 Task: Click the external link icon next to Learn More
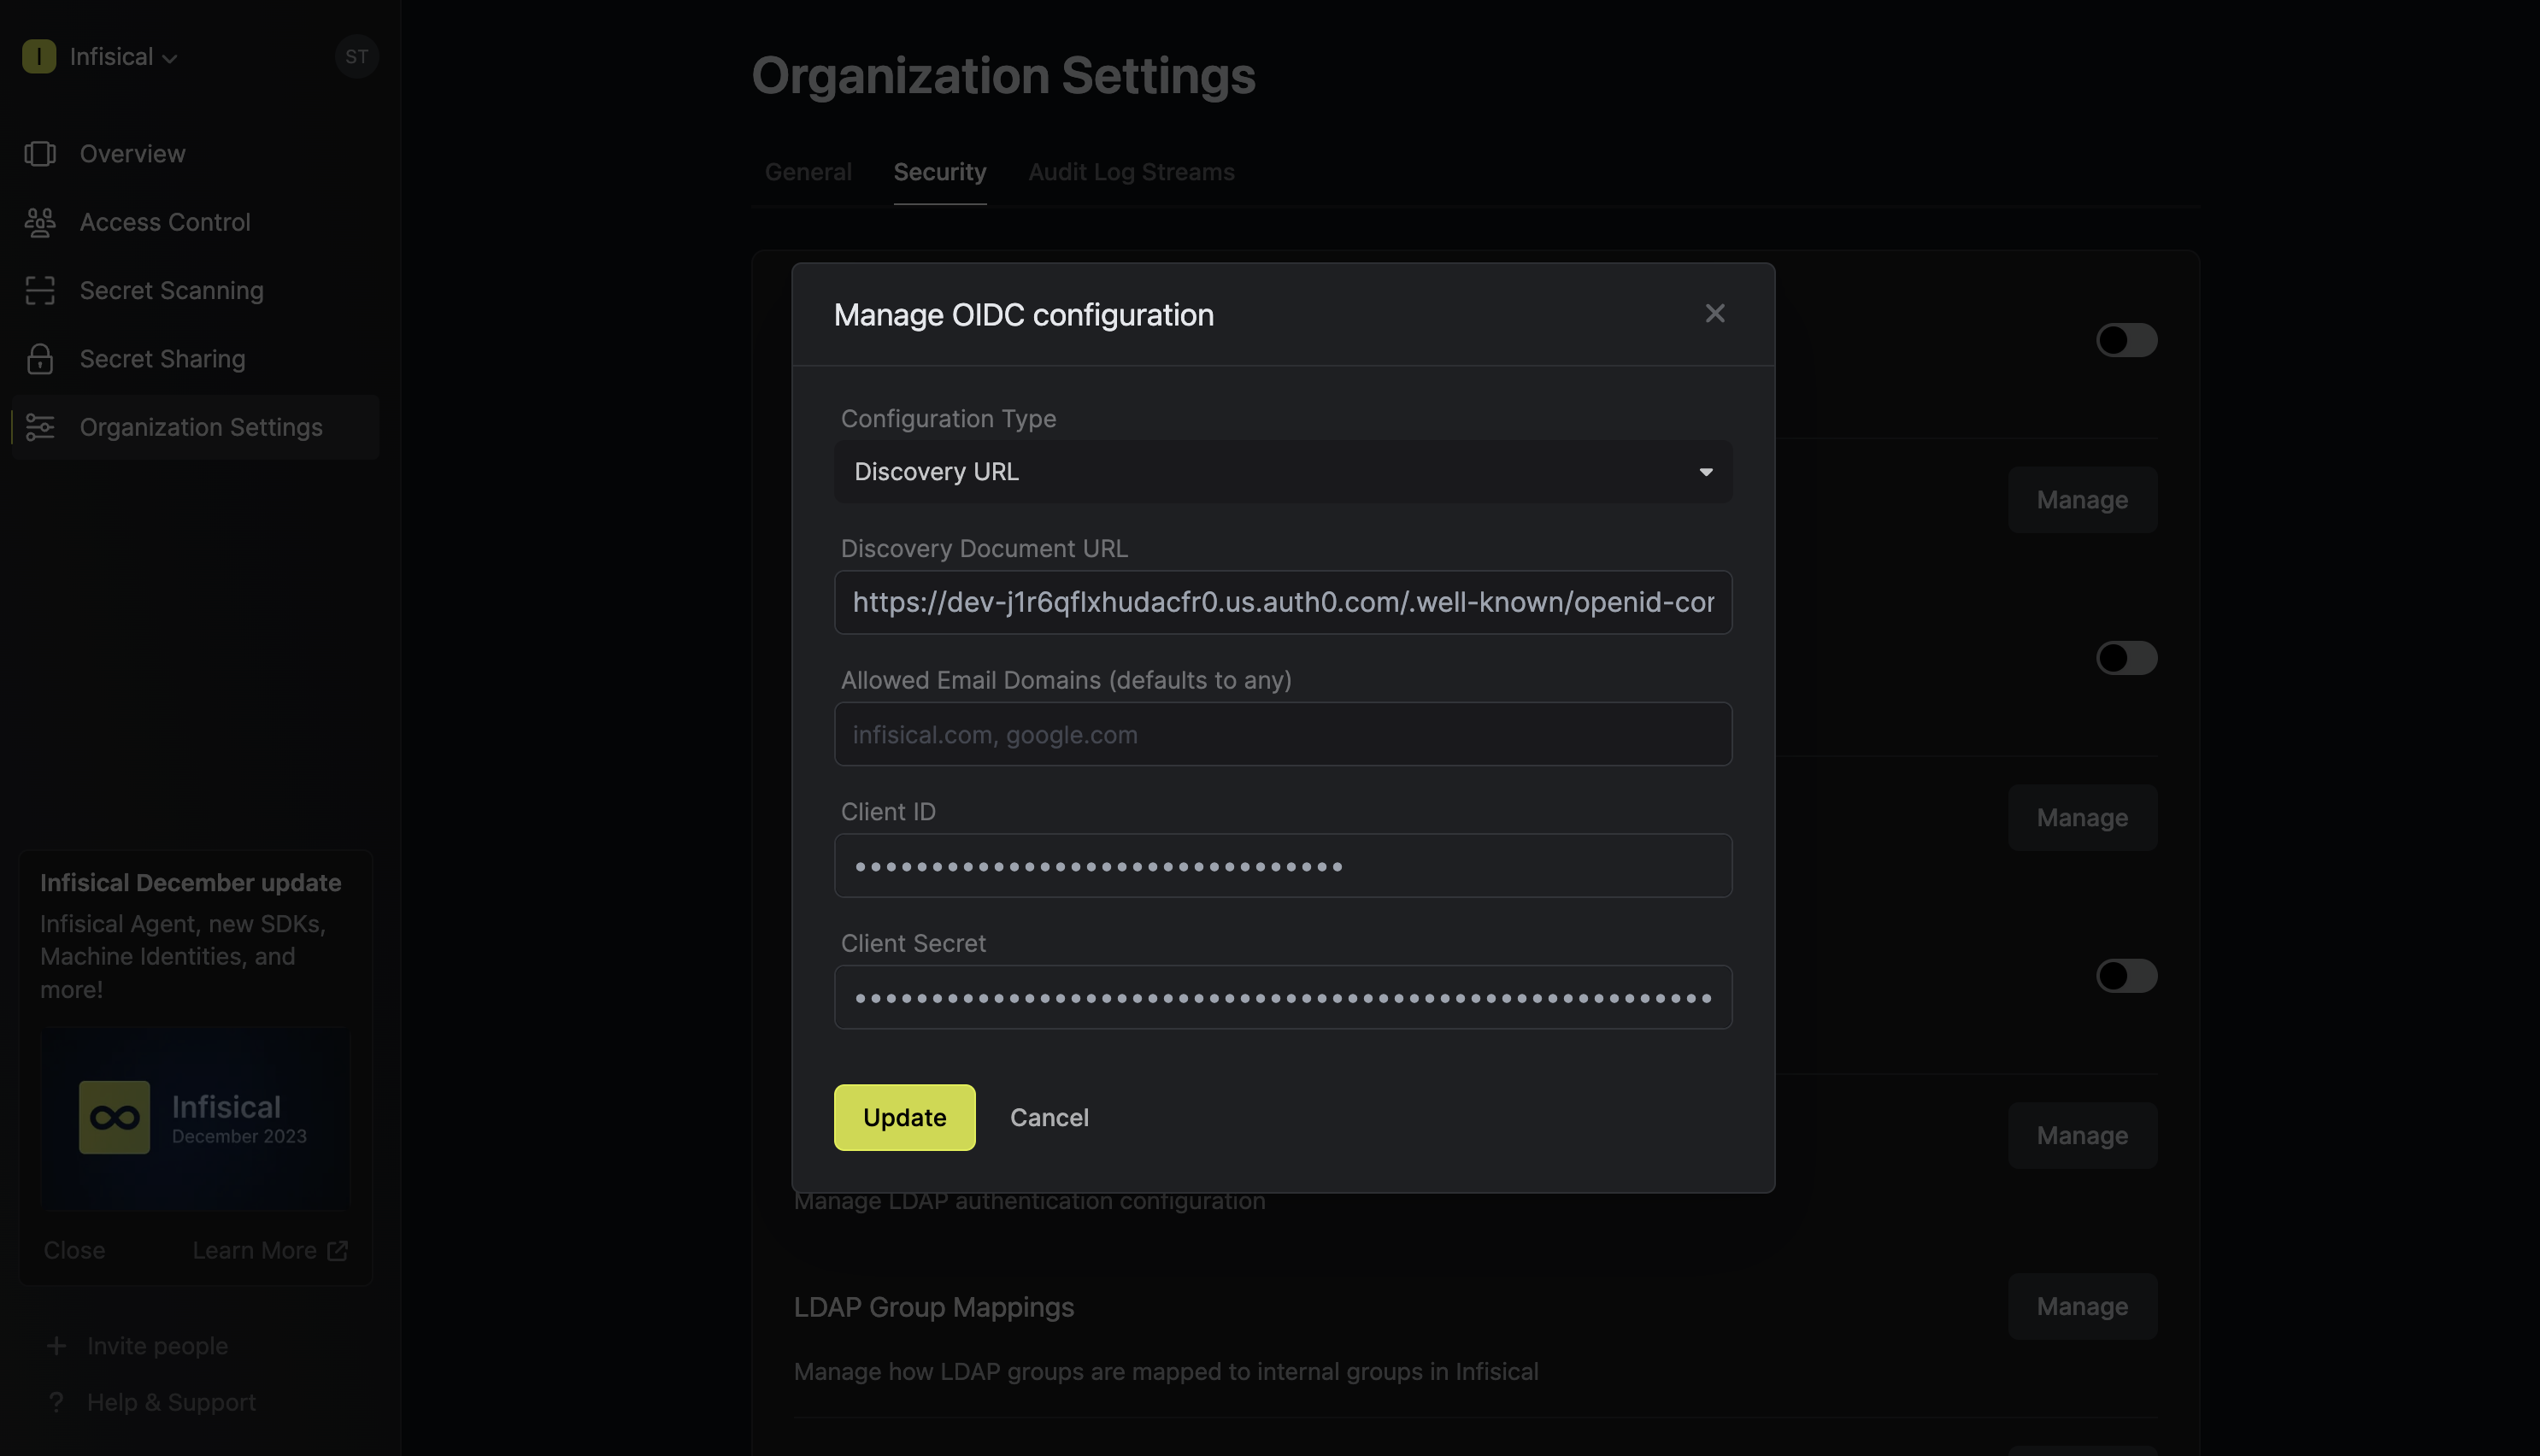pos(338,1250)
